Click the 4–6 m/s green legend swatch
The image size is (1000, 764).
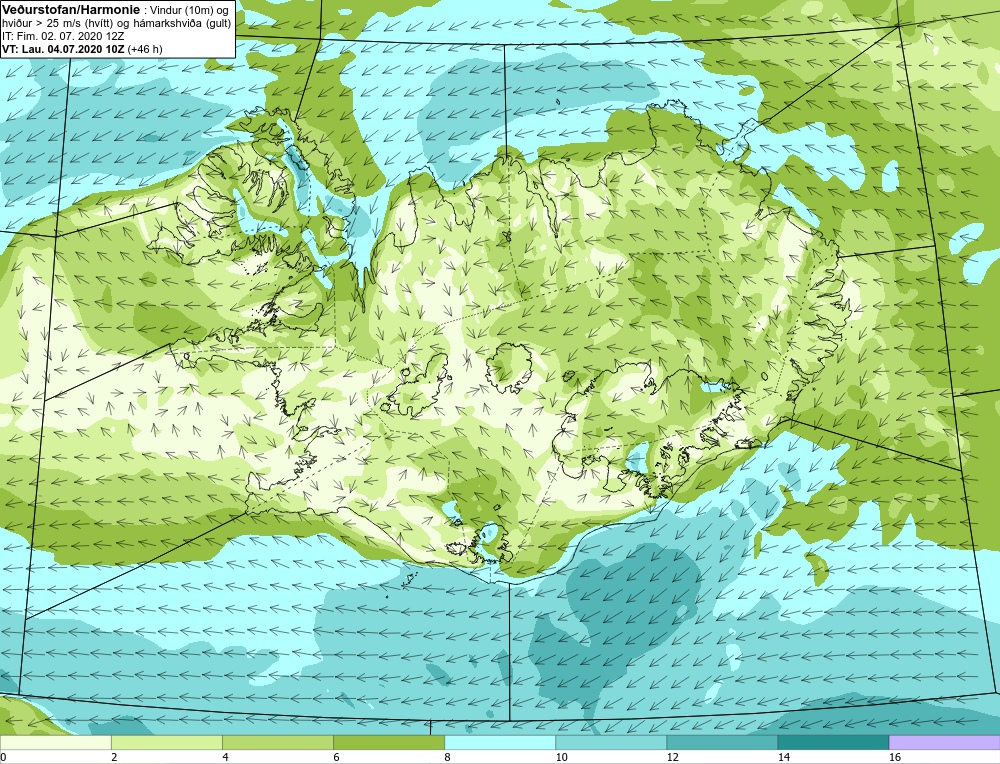click(x=277, y=742)
